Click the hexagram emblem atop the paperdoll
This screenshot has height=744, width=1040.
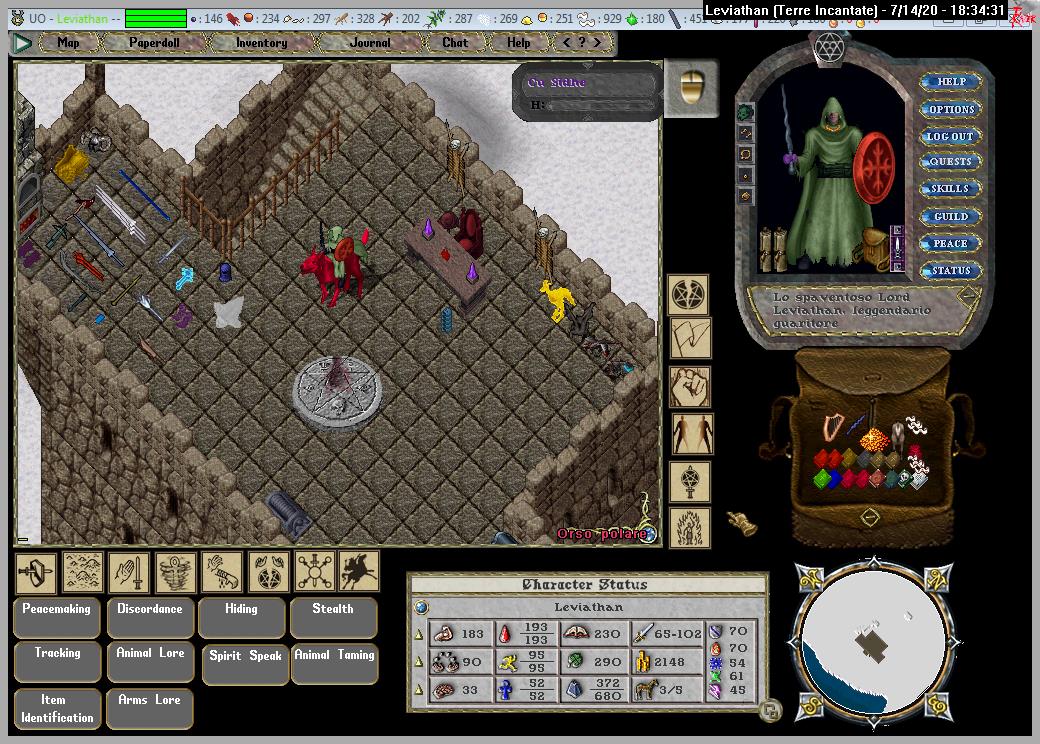[828, 48]
